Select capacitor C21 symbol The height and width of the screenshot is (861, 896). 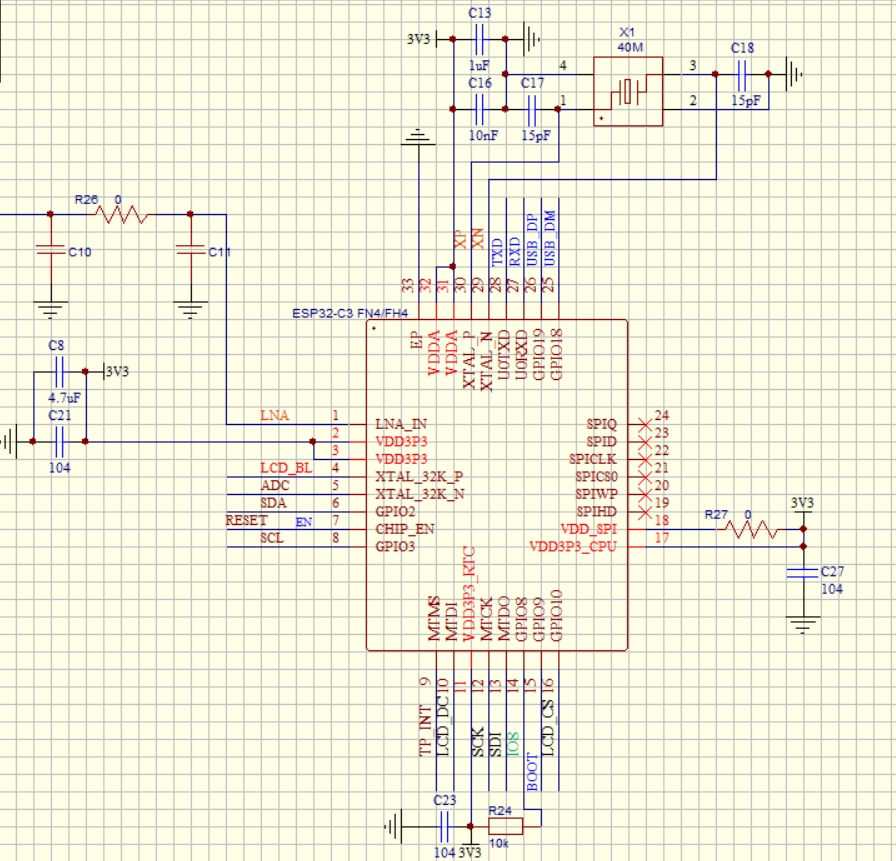[x=59, y=442]
